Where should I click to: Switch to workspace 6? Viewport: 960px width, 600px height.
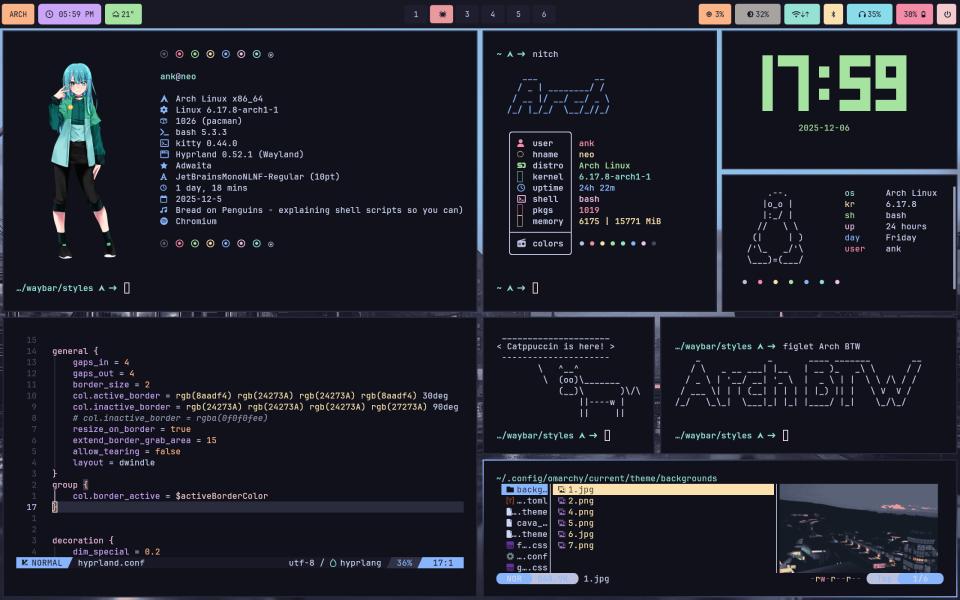pos(542,14)
